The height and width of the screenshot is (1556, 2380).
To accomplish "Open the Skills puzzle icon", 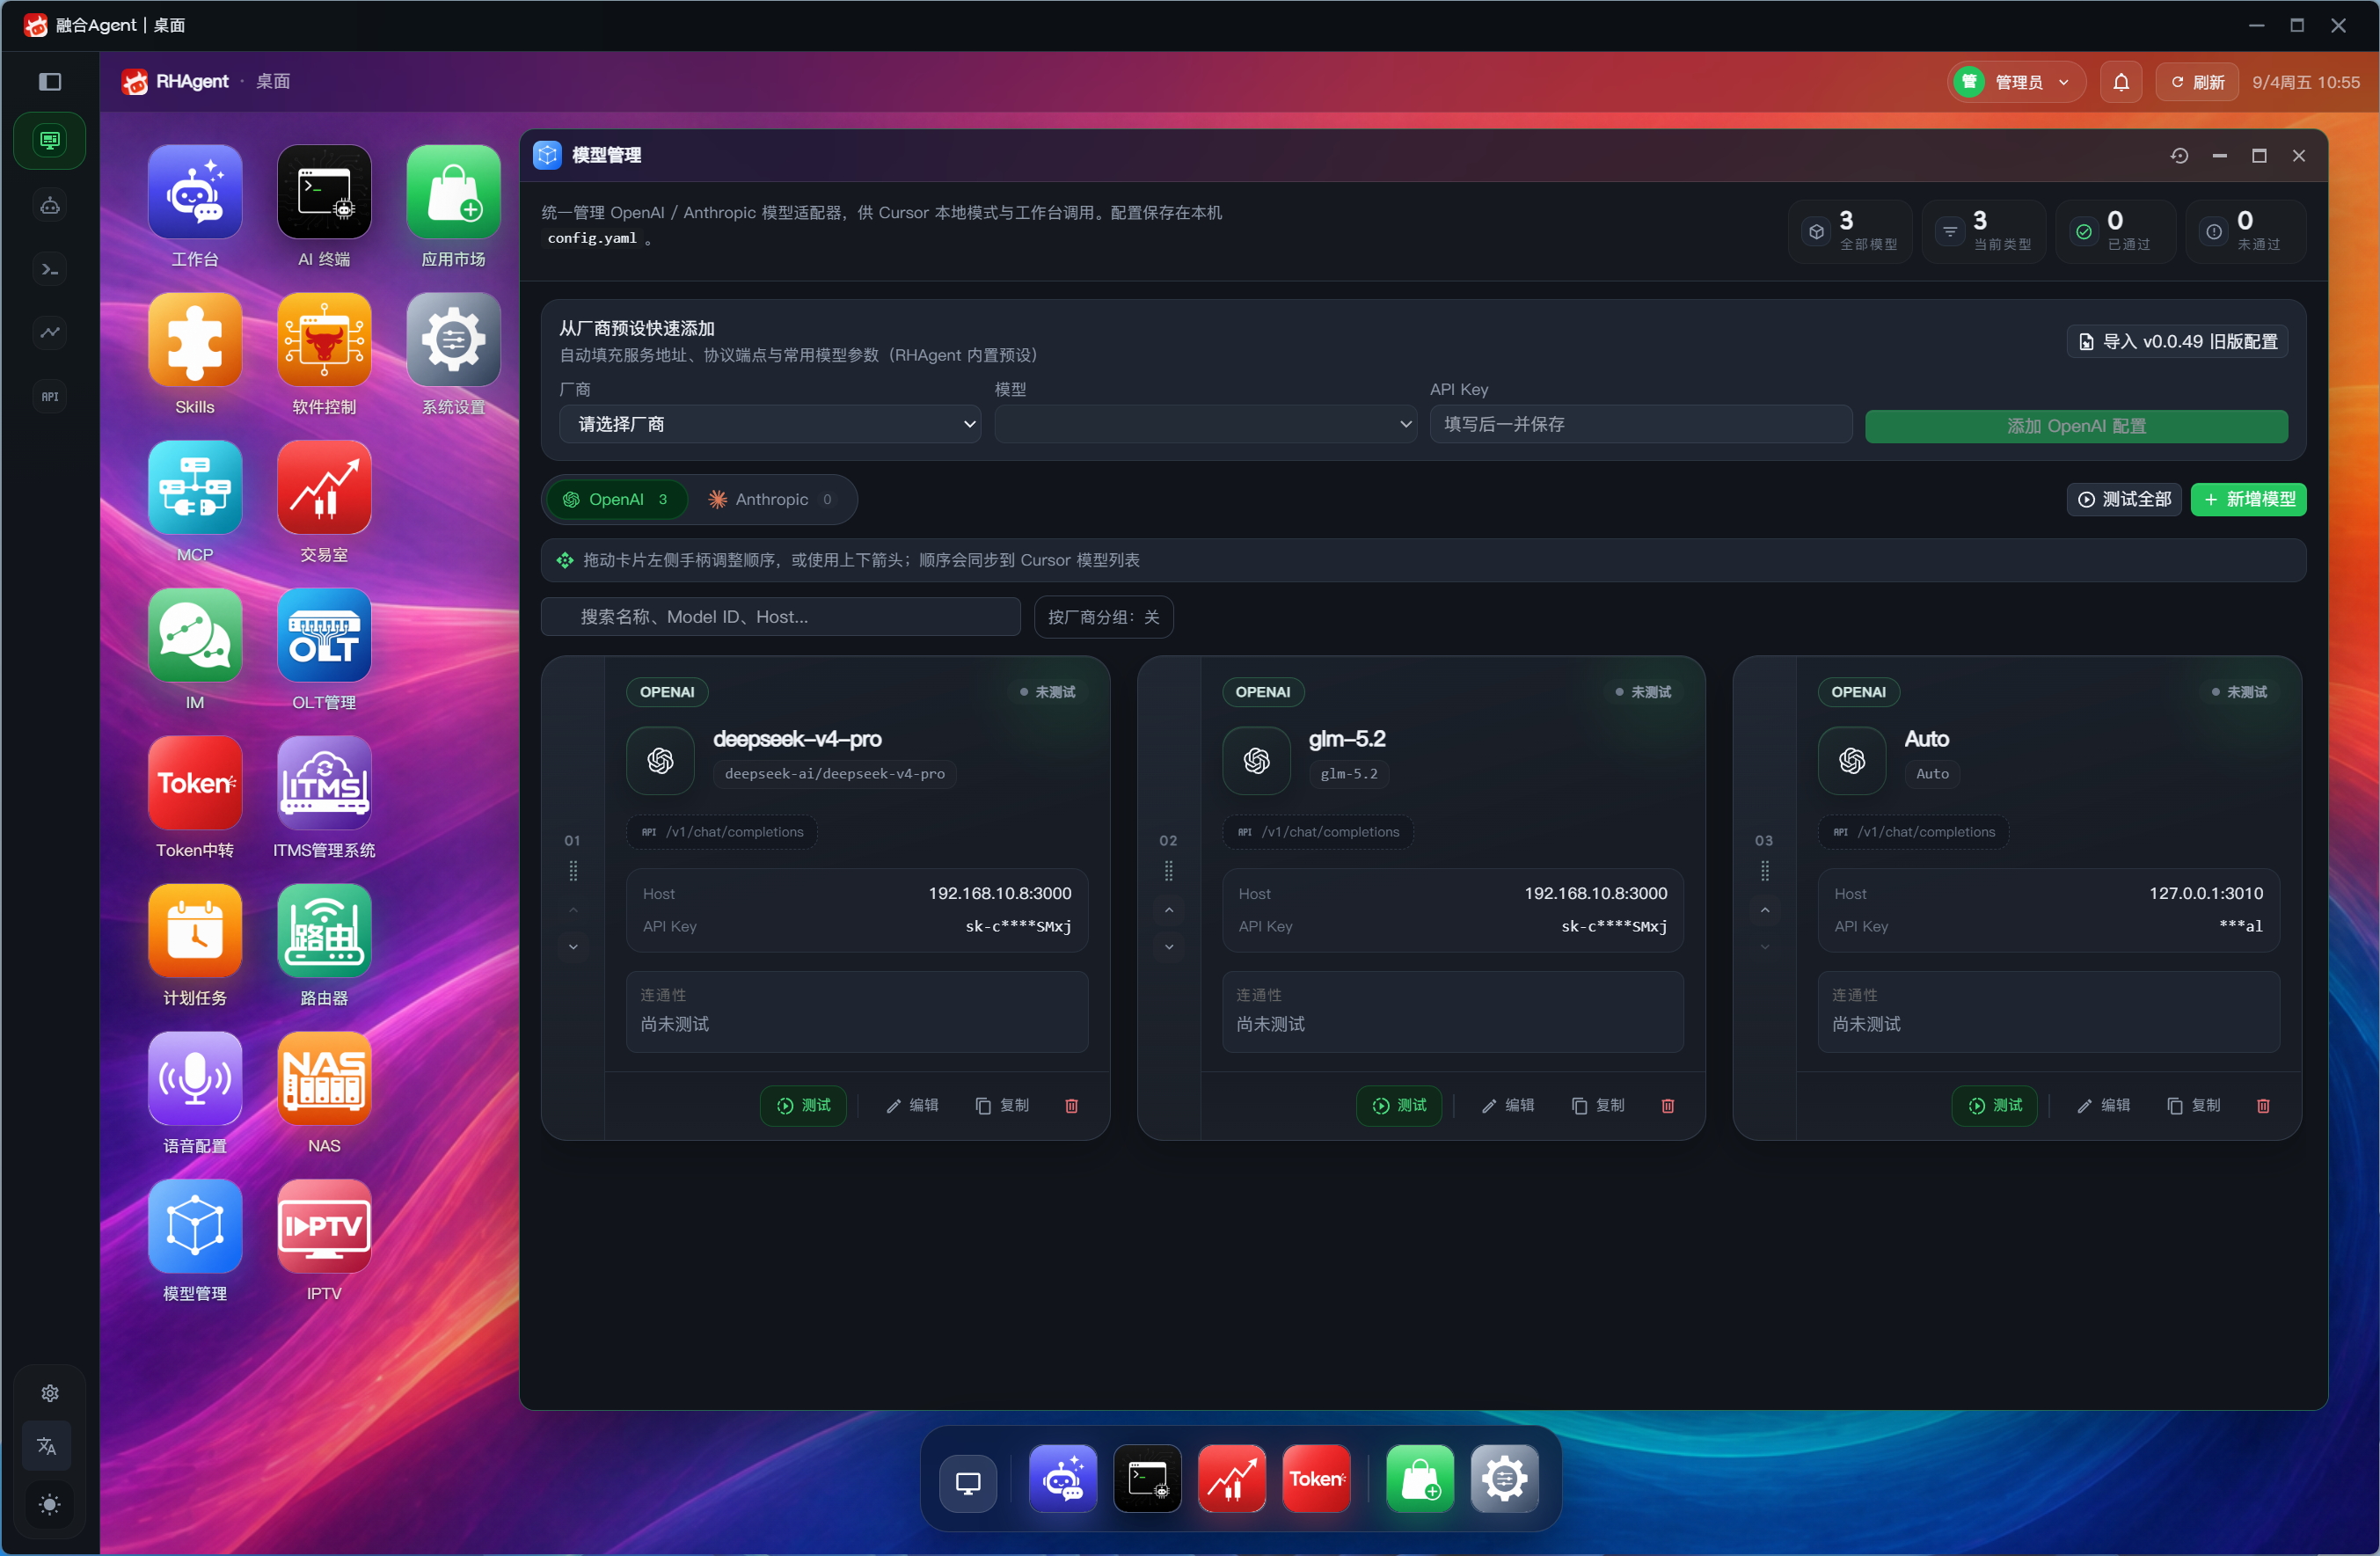I will click(194, 340).
